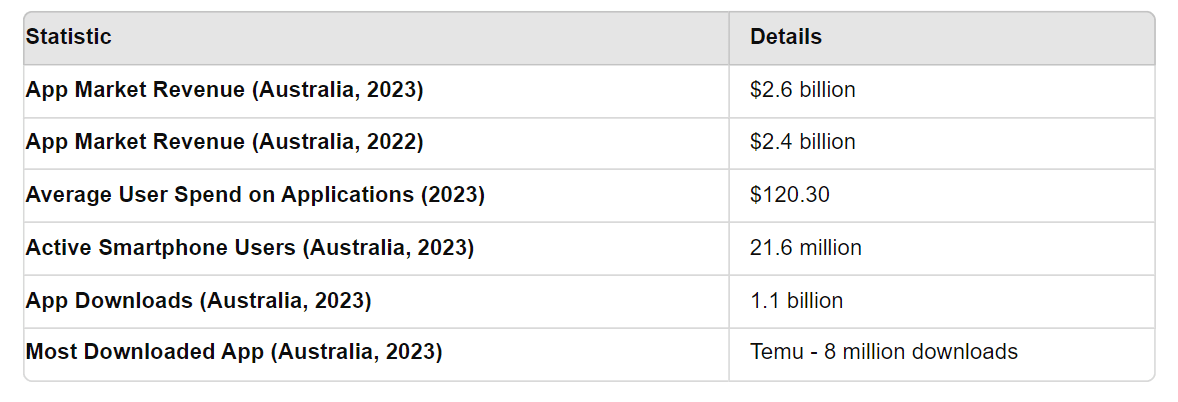Select the App Downloads row label
1178x402 pixels.
pyautogui.click(x=198, y=300)
